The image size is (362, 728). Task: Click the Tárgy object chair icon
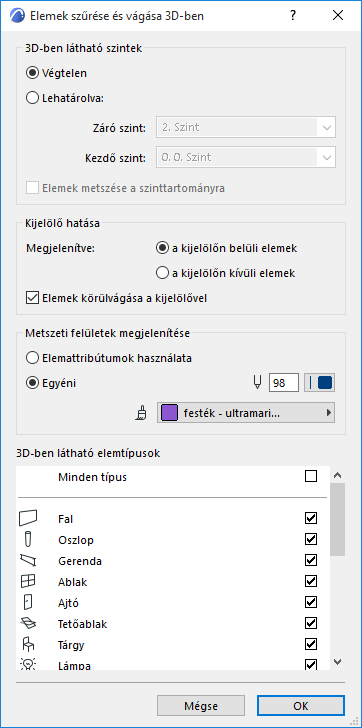[28, 644]
